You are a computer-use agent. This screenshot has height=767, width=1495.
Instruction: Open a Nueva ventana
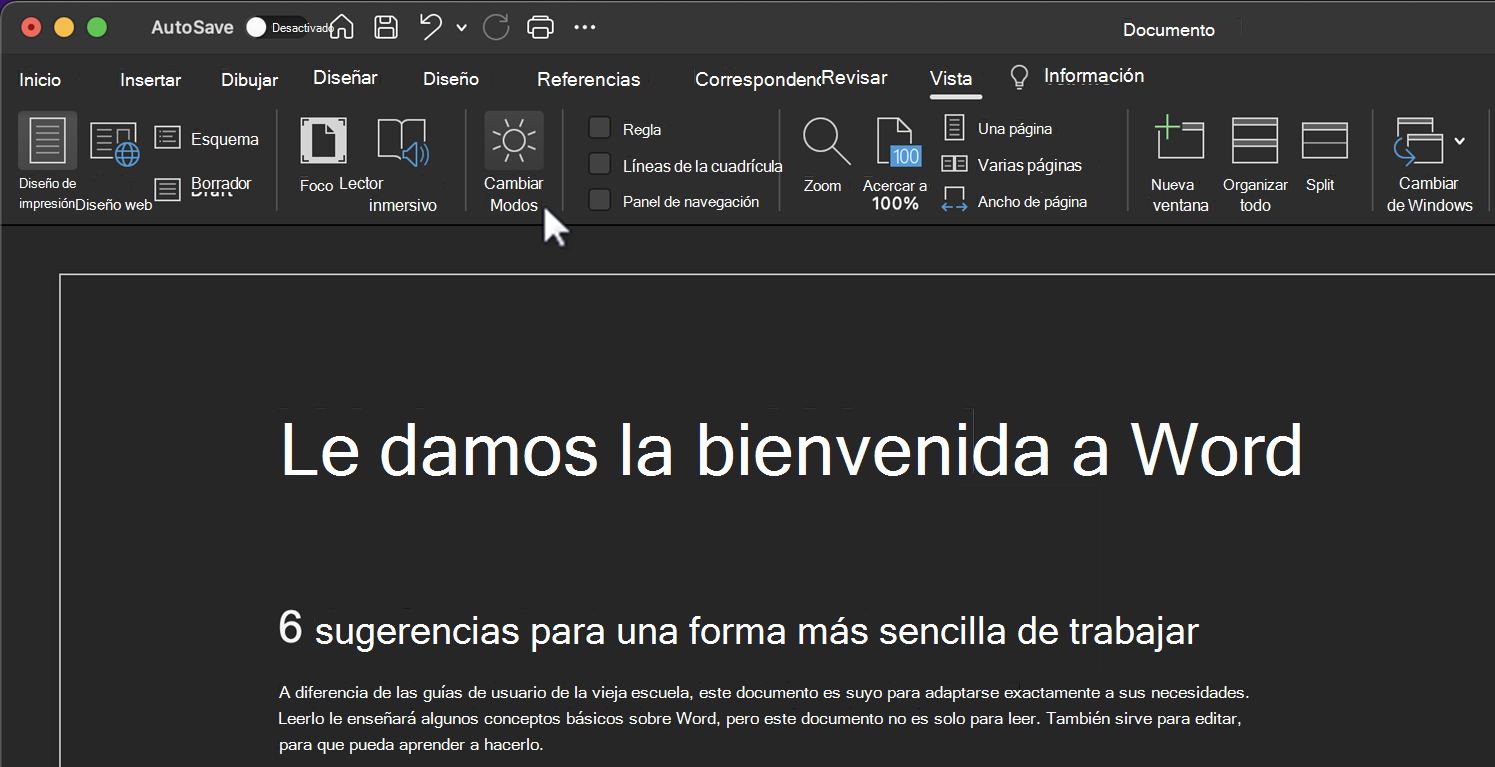tap(1180, 165)
